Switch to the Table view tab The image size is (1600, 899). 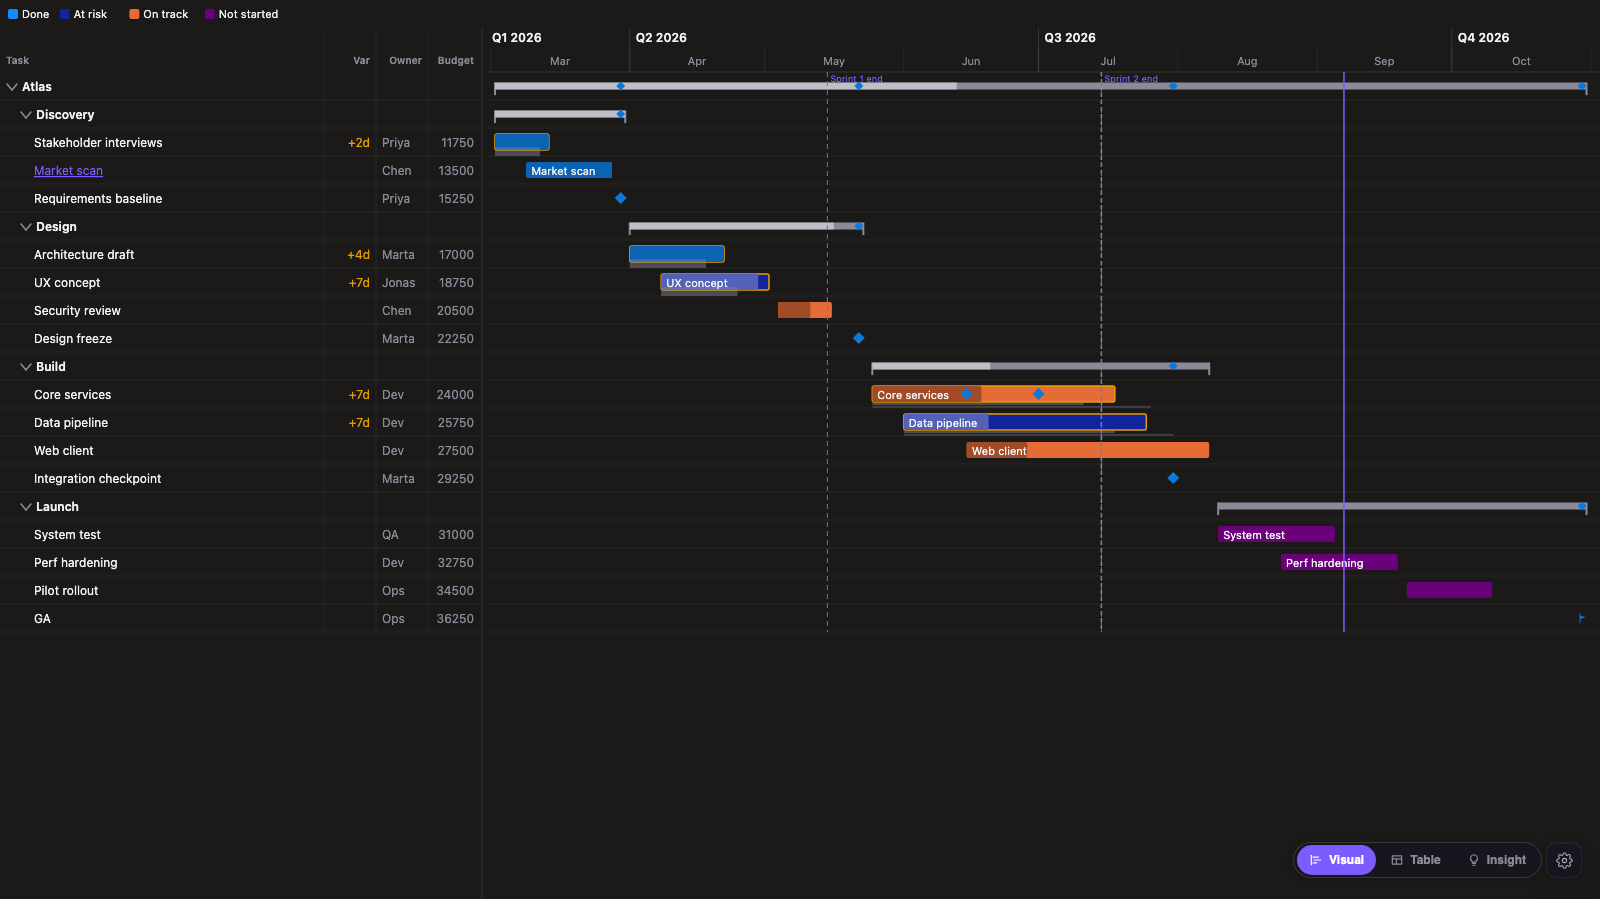tap(1416, 860)
